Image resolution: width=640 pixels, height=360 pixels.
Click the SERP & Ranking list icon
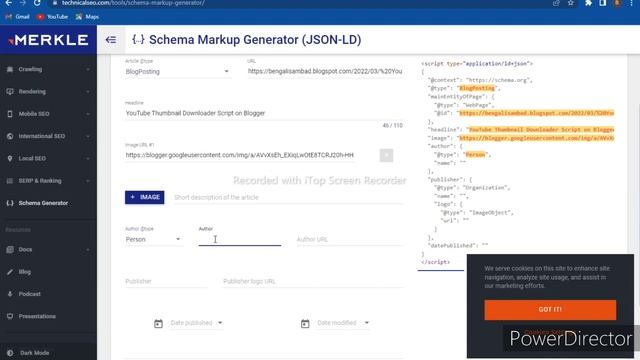10,180
